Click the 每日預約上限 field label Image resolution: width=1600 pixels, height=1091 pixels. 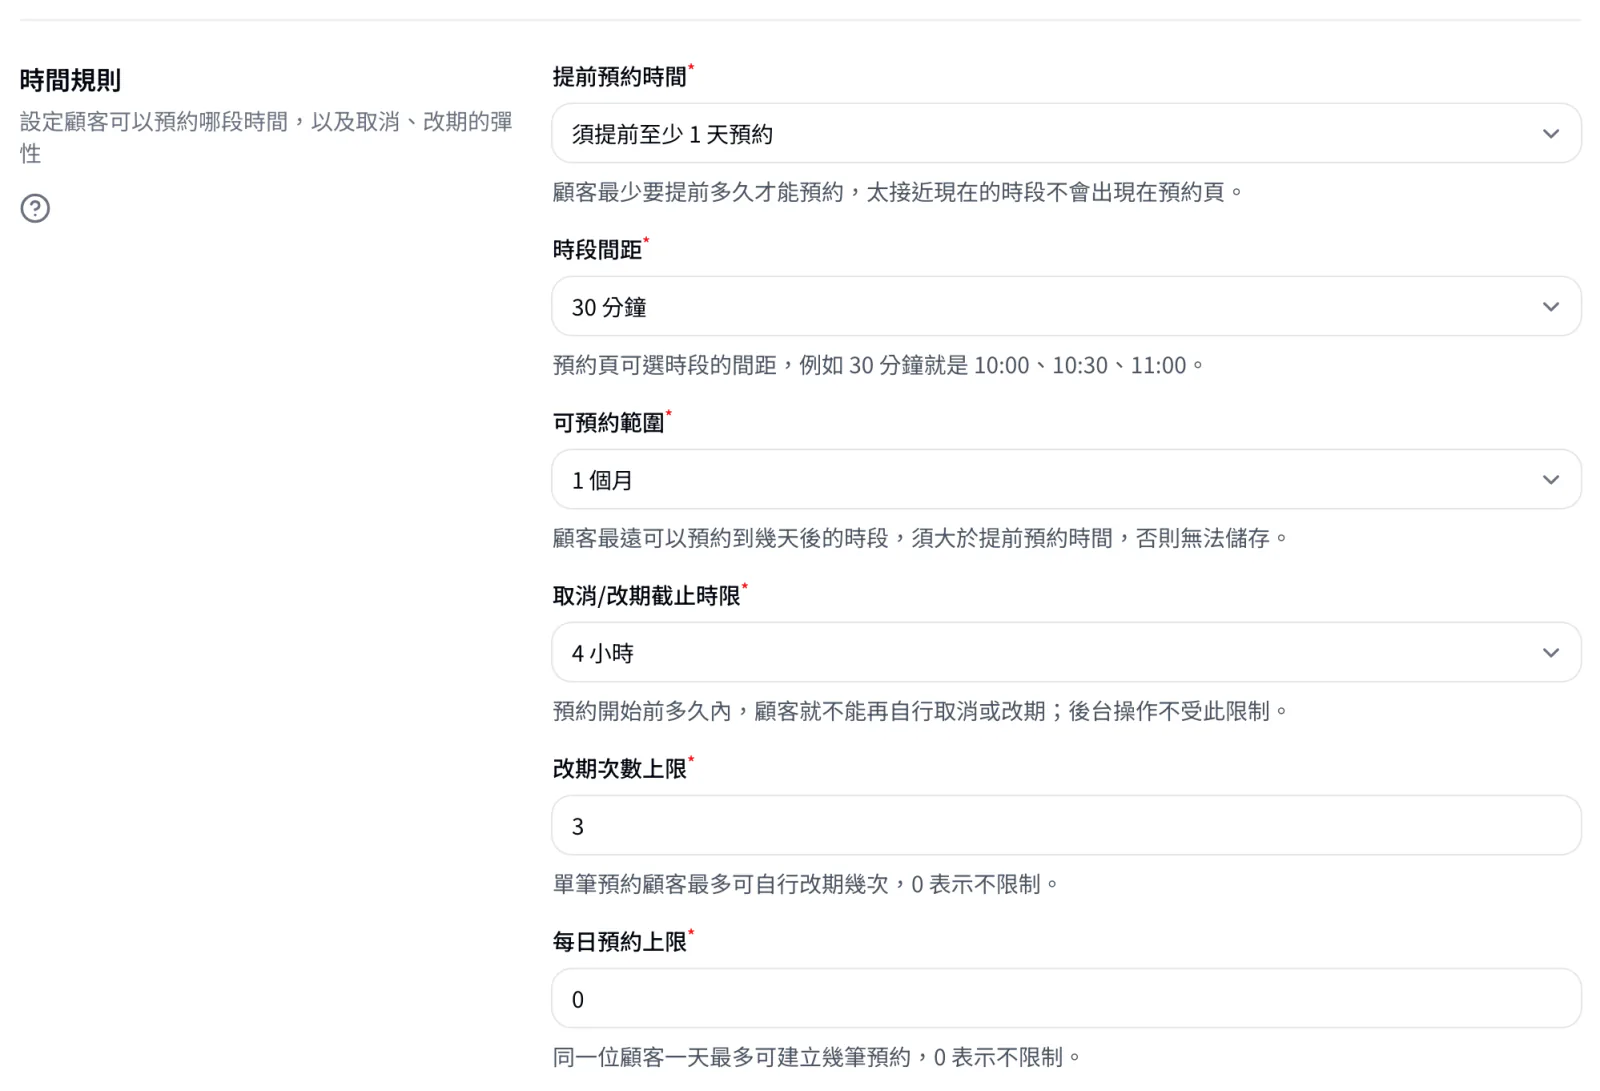[x=620, y=941]
